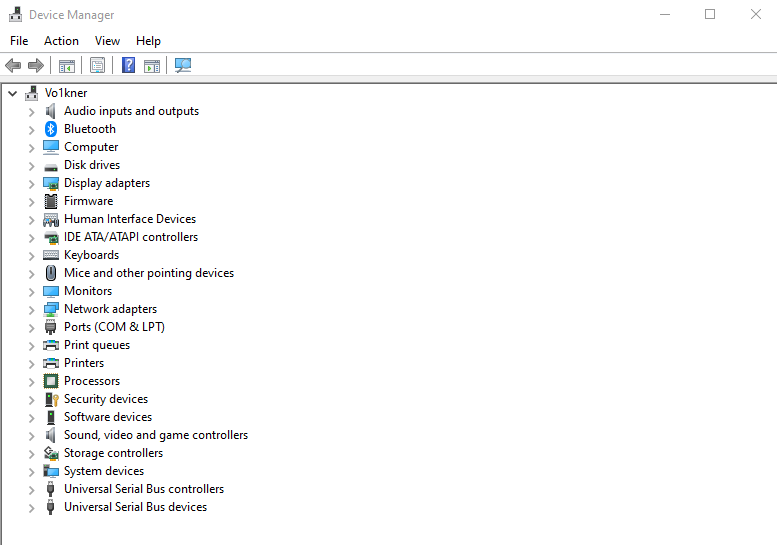Select Universal Serial Bus devices label
Image resolution: width=777 pixels, height=545 pixels.
(x=135, y=507)
